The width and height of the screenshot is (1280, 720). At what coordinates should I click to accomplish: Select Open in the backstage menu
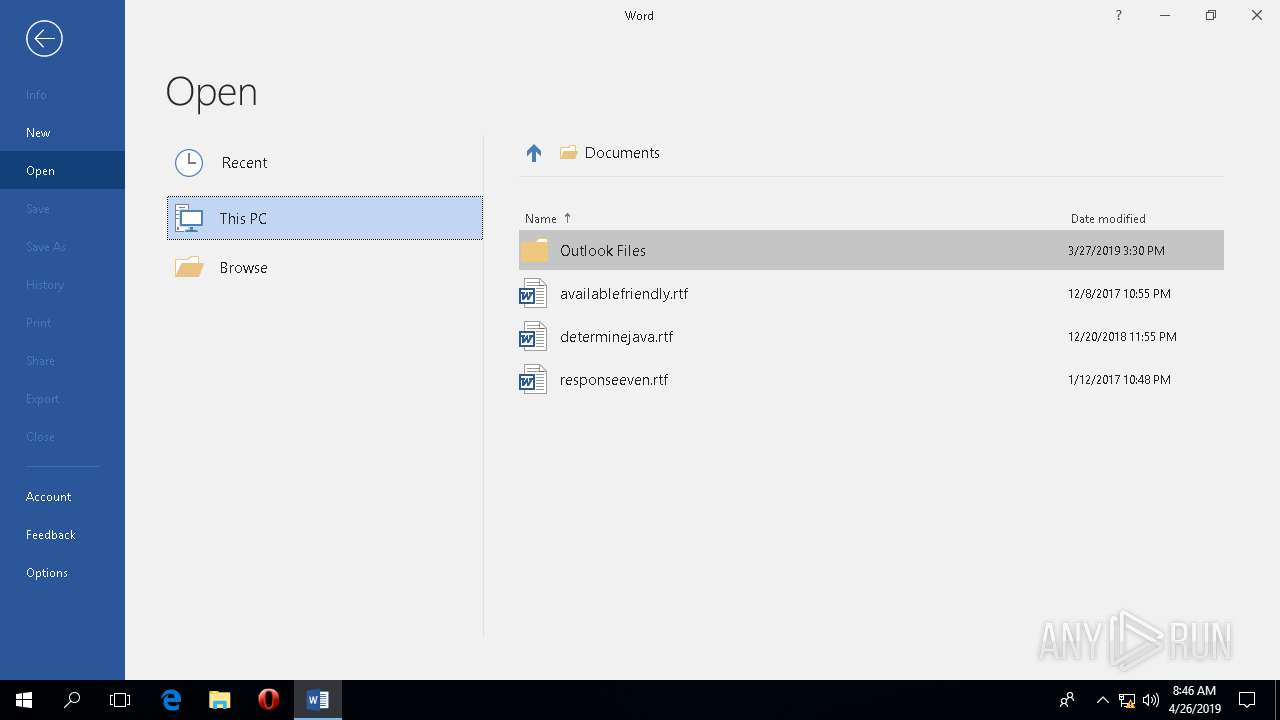(62, 171)
